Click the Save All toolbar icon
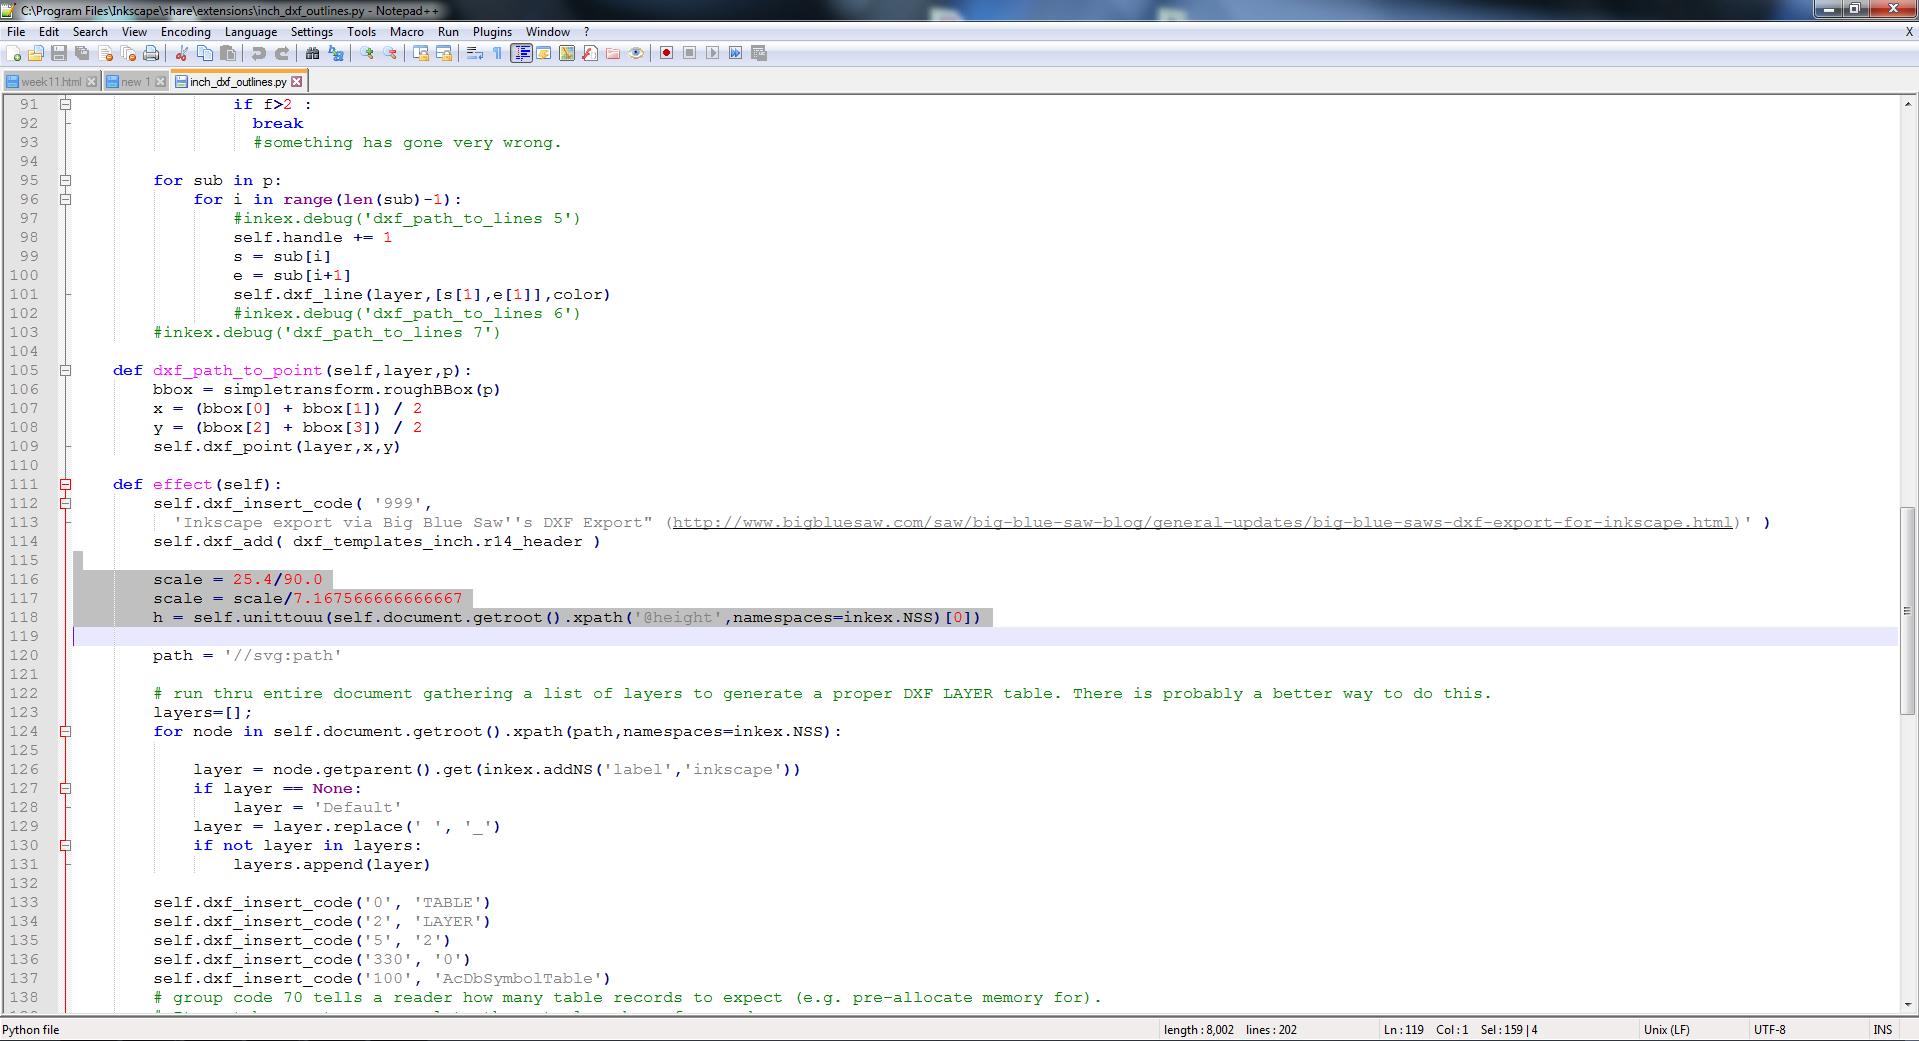Image resolution: width=1919 pixels, height=1041 pixels. tap(82, 53)
